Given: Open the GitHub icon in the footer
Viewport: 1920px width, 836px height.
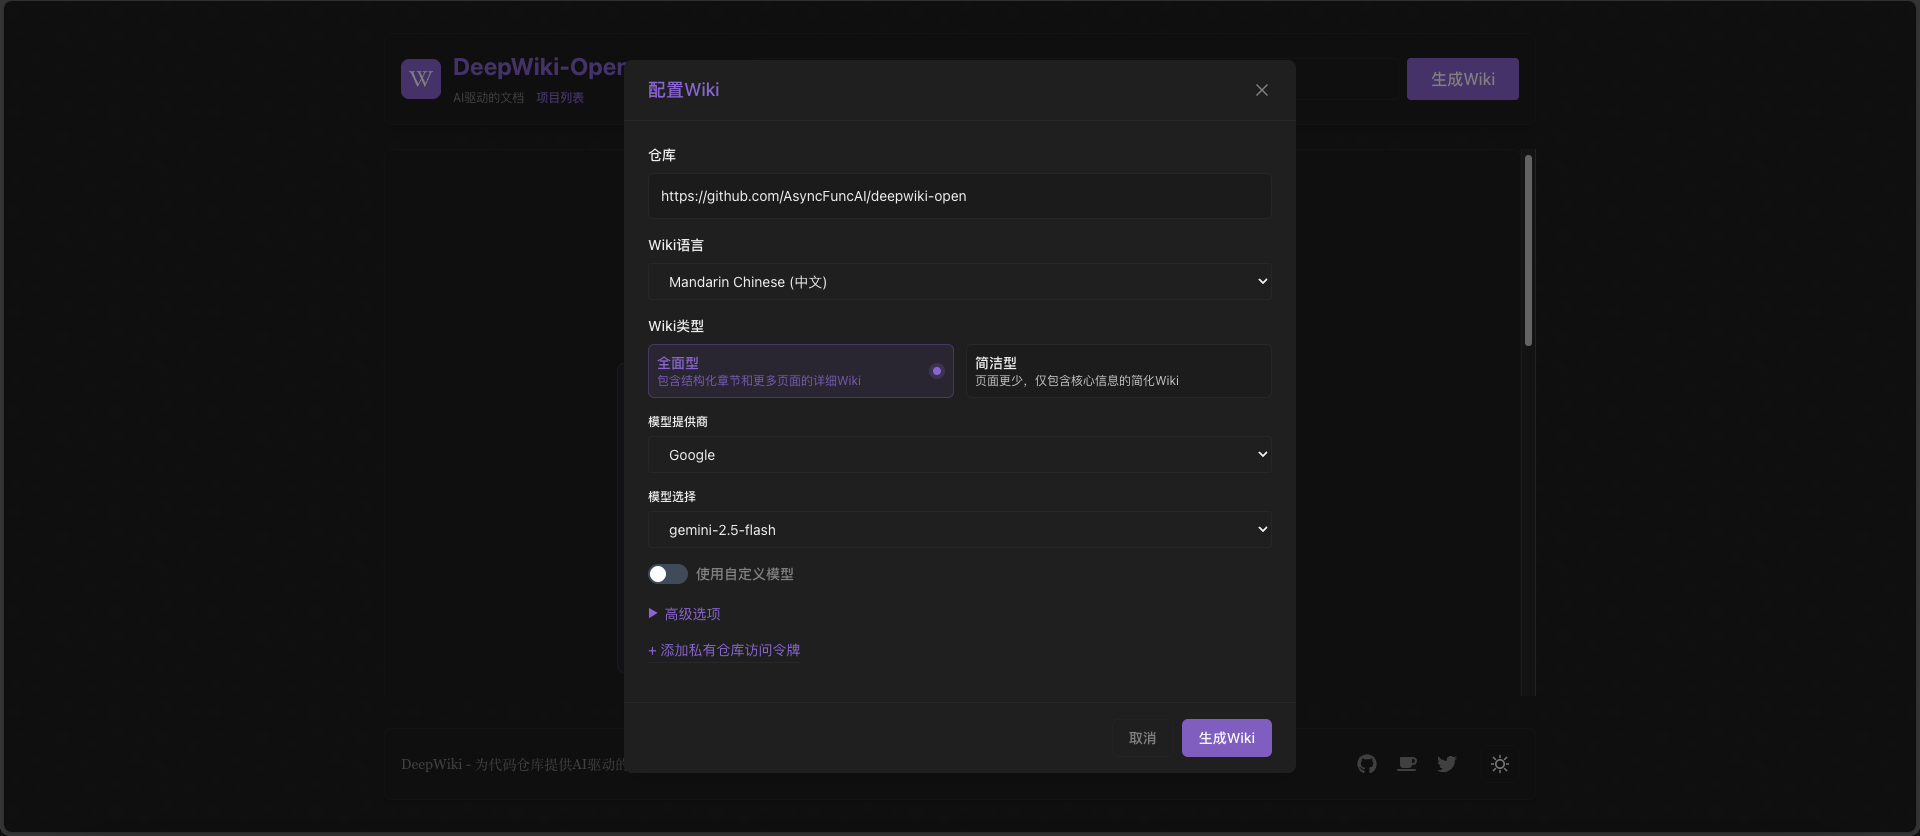Looking at the screenshot, I should (1367, 764).
